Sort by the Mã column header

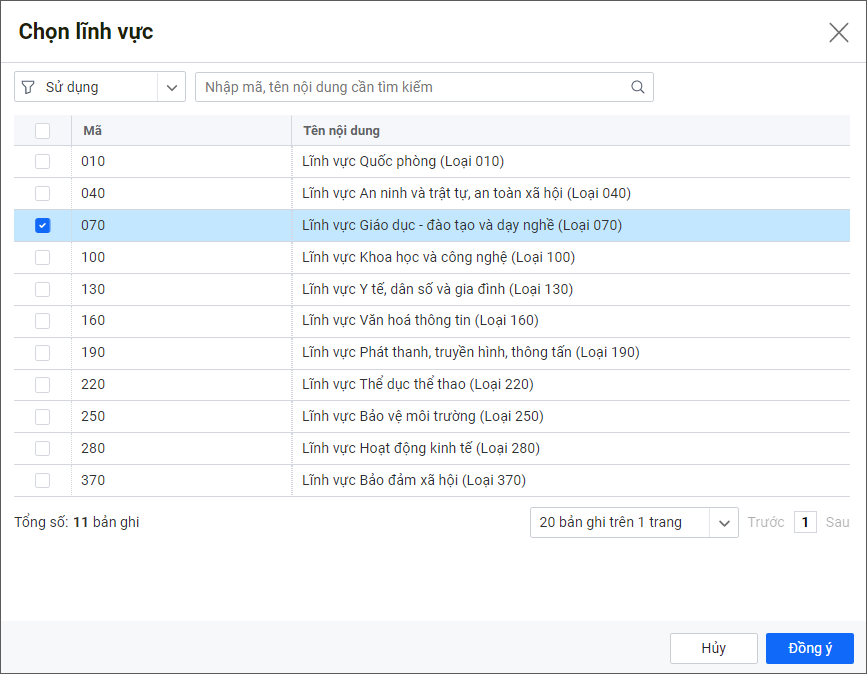click(x=93, y=130)
